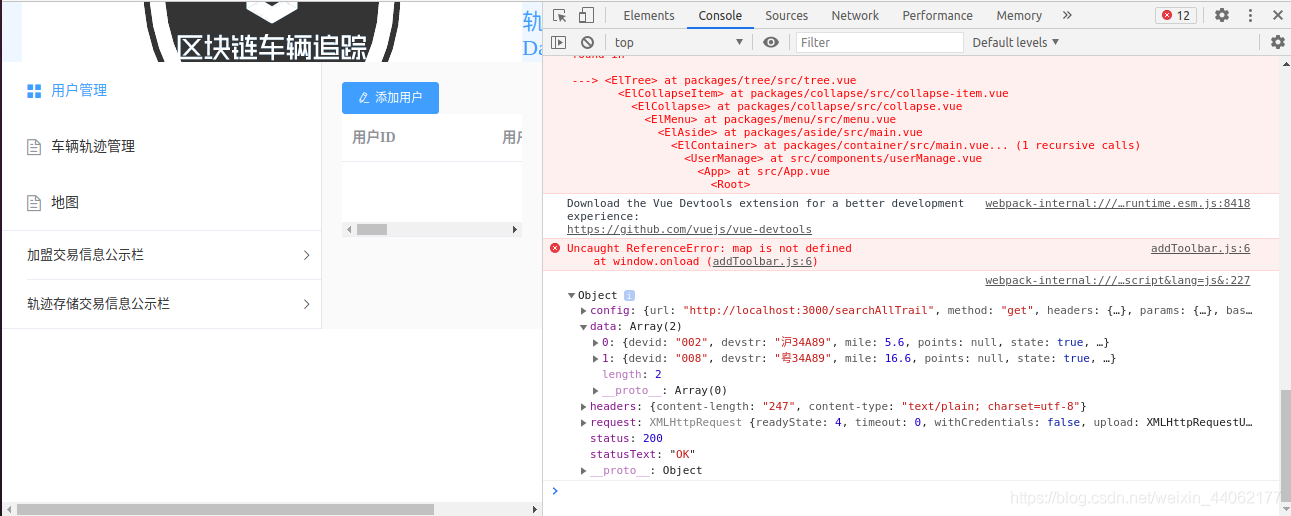Open addToolbar.js:6 link in window.onload line

[761, 261]
